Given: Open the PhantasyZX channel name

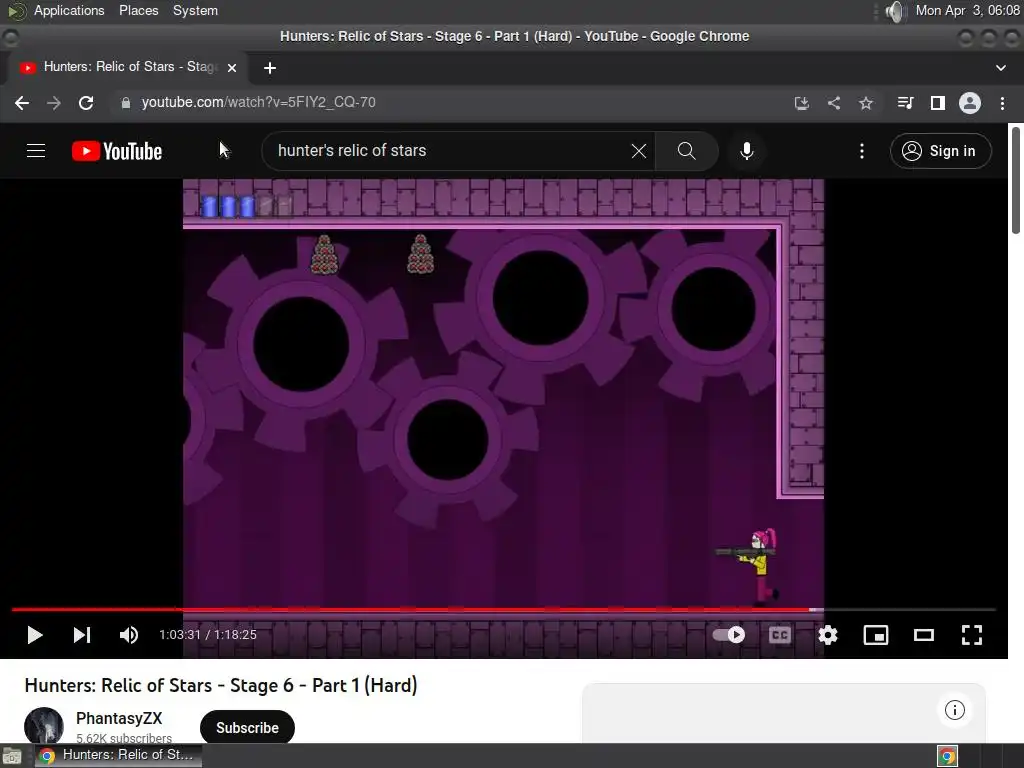Looking at the screenshot, I should point(119,718).
